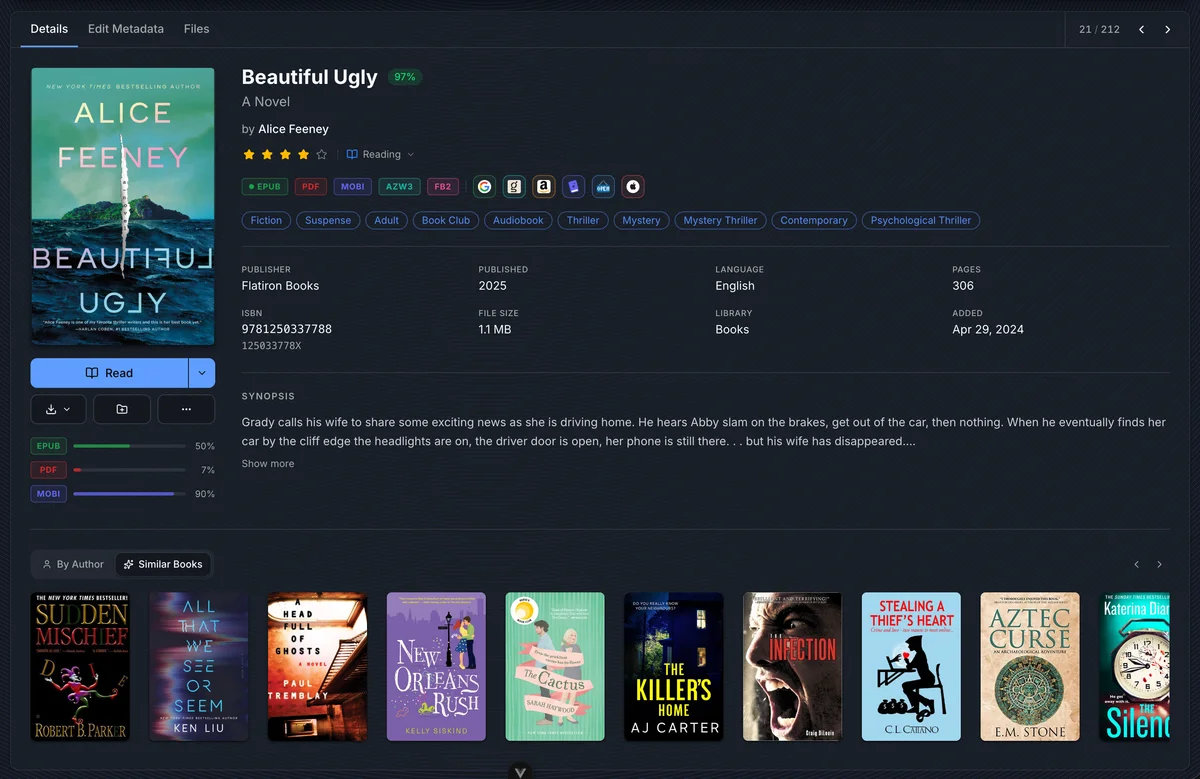The width and height of the screenshot is (1200, 779).
Task: Click the second rating star
Action: 267,155
